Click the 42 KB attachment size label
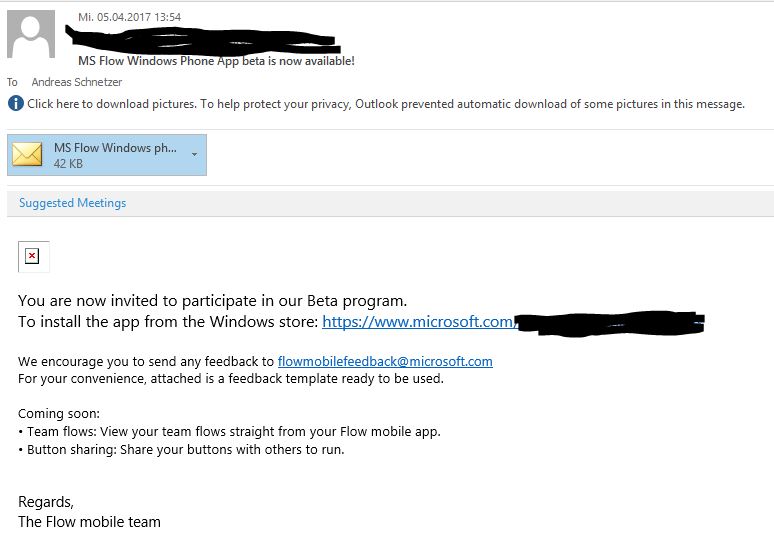This screenshot has width=774, height=557. click(68, 163)
